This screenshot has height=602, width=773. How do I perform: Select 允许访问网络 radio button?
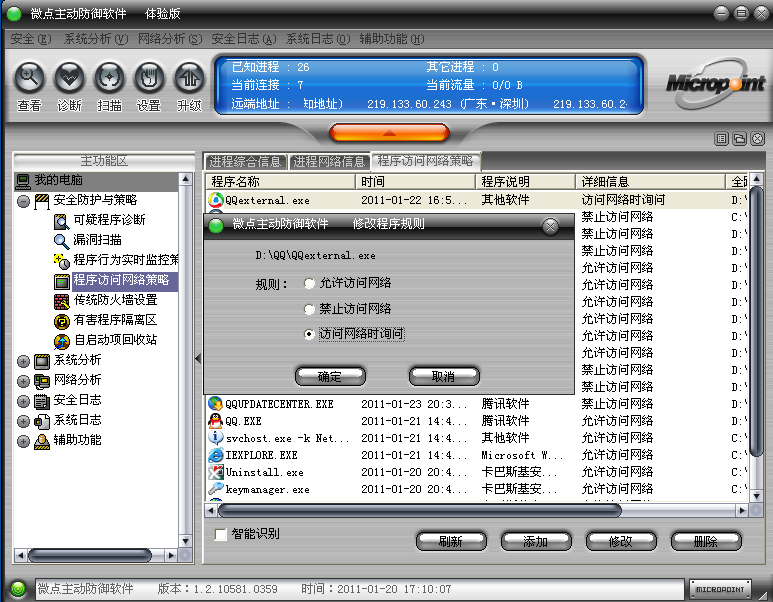pos(309,283)
